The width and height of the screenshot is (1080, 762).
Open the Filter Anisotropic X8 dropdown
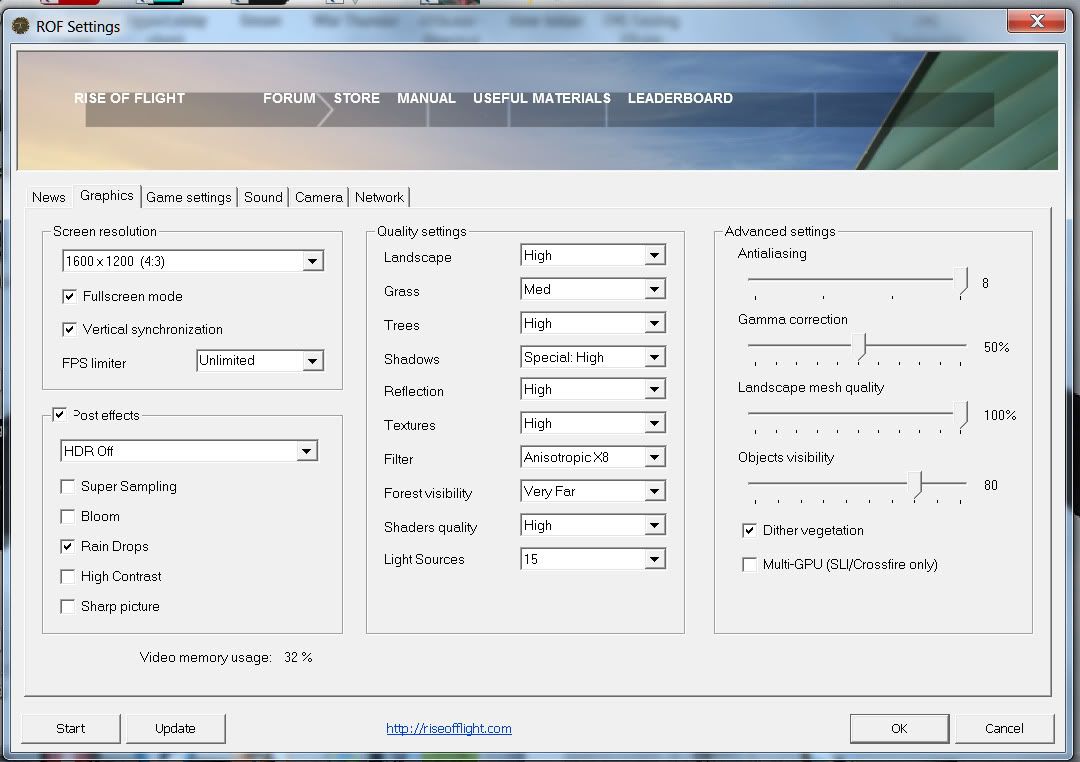pyautogui.click(x=593, y=457)
